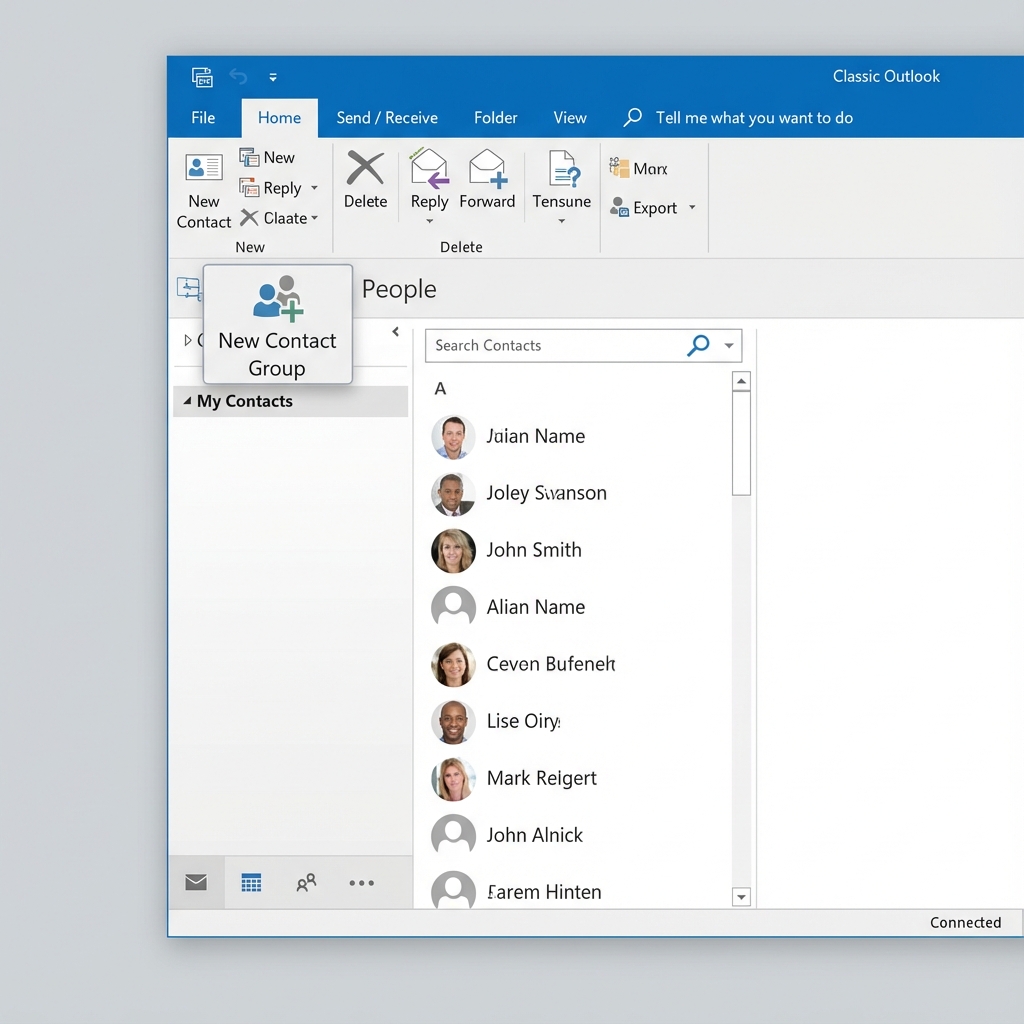Open the Customize Quick Access Toolbar arrow
1024x1024 pixels.
coord(273,77)
